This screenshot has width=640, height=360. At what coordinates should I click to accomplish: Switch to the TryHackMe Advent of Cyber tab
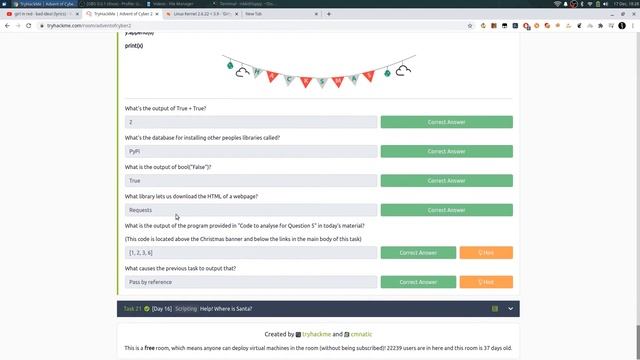click(122, 14)
